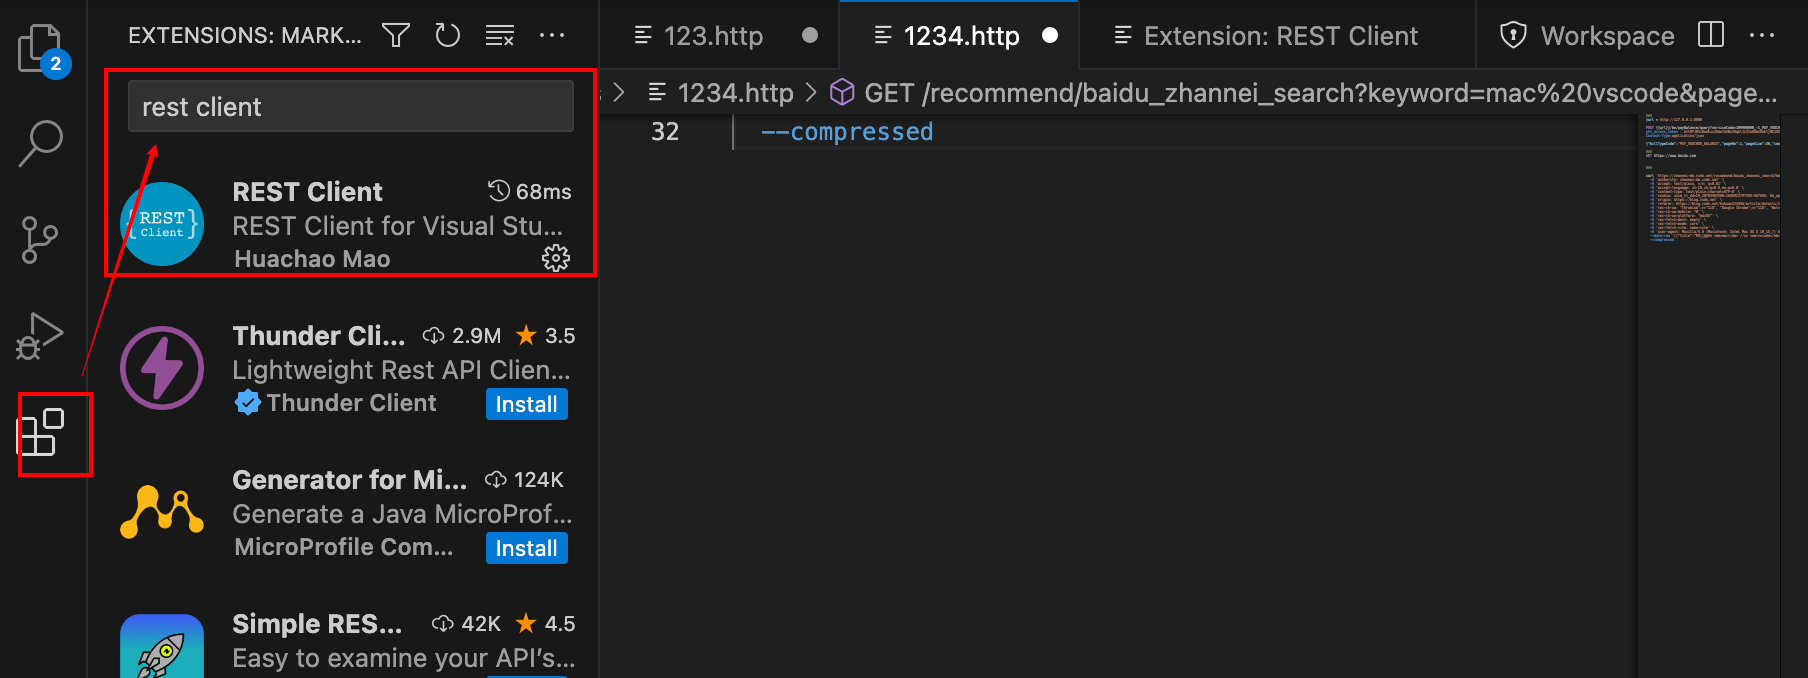Screen dimensions: 1808x678
Task: Refresh the extensions list
Action: click(x=447, y=33)
